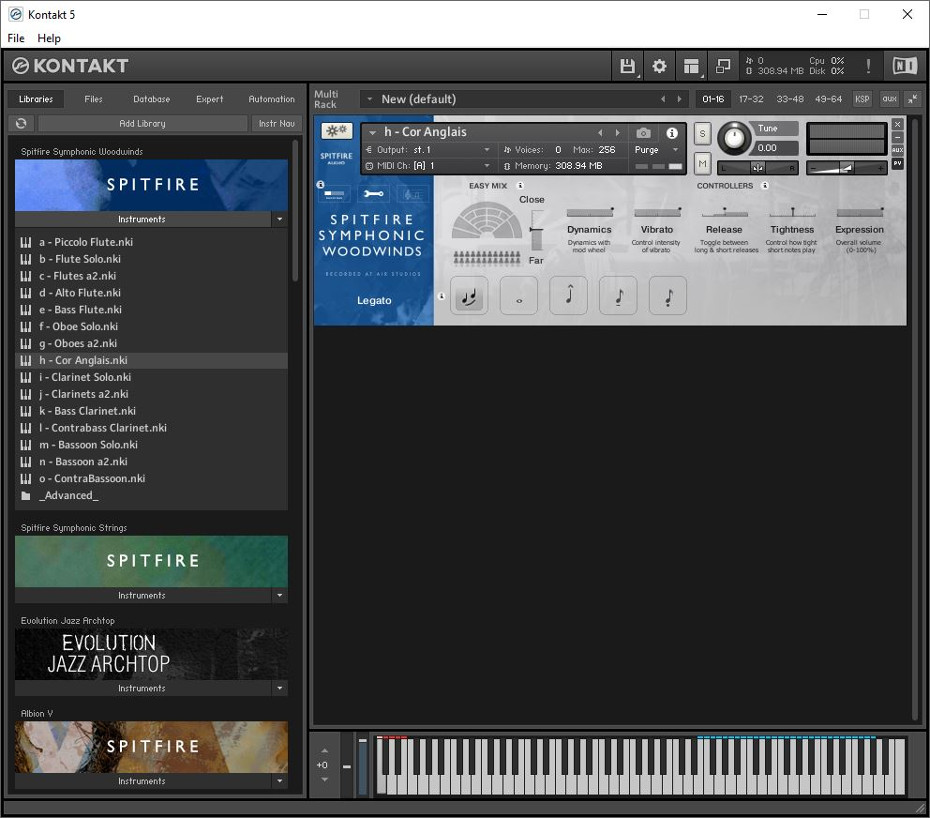
Task: Mute the Cor Anglais instrument
Action: pos(702,163)
